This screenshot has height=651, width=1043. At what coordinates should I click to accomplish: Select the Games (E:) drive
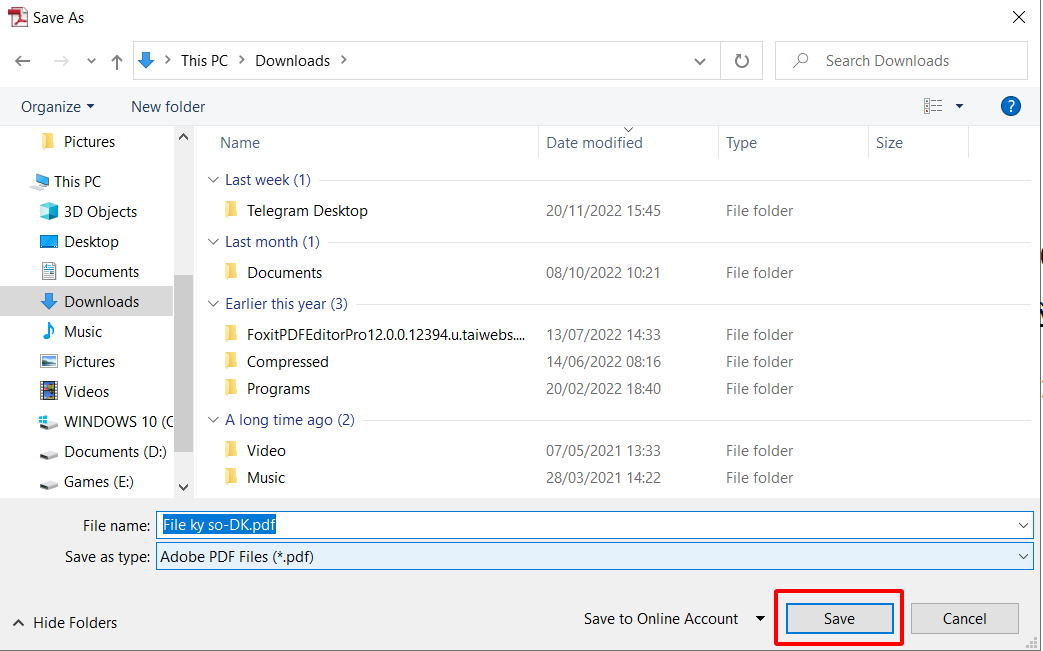[98, 481]
